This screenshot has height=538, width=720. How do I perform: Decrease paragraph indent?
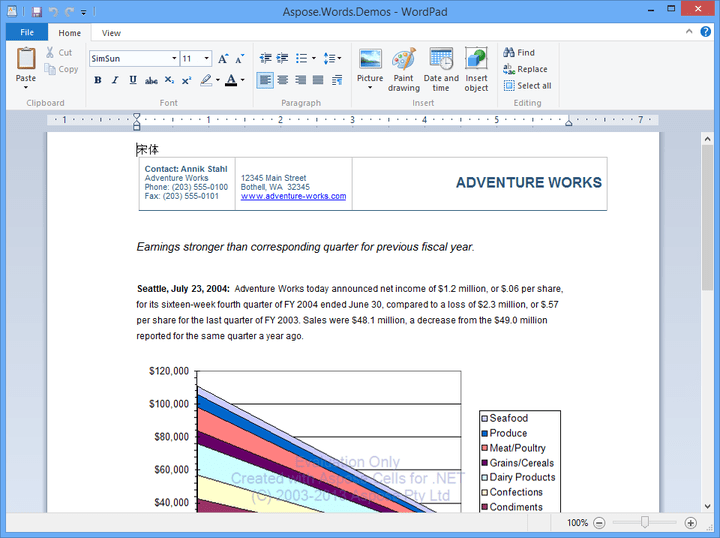point(265,58)
